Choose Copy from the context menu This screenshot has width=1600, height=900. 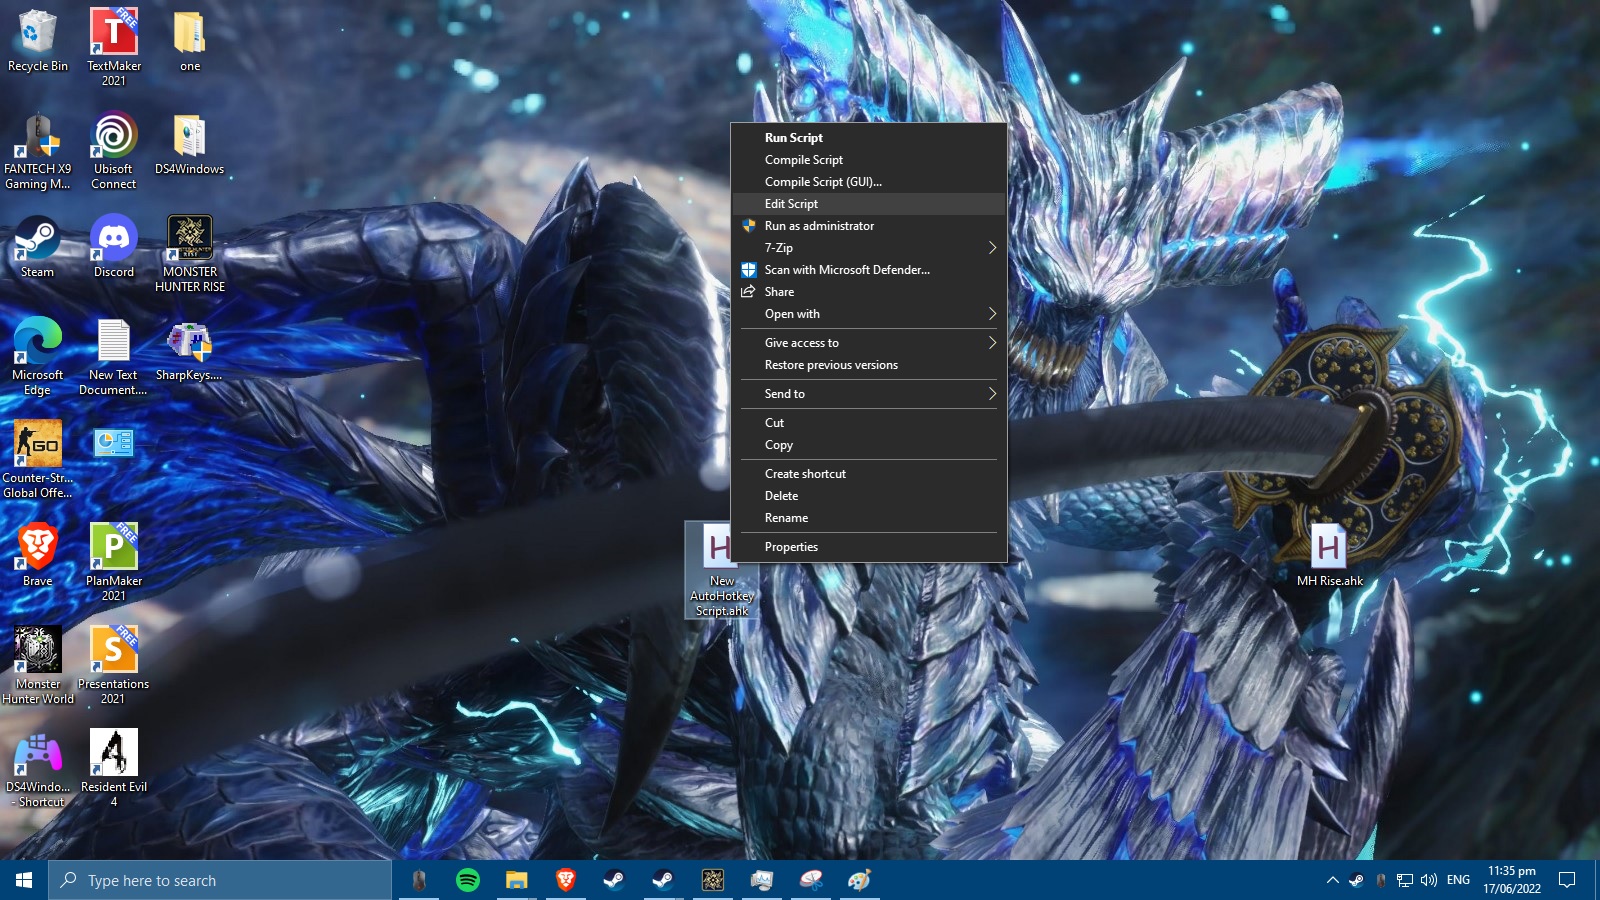[869, 445]
